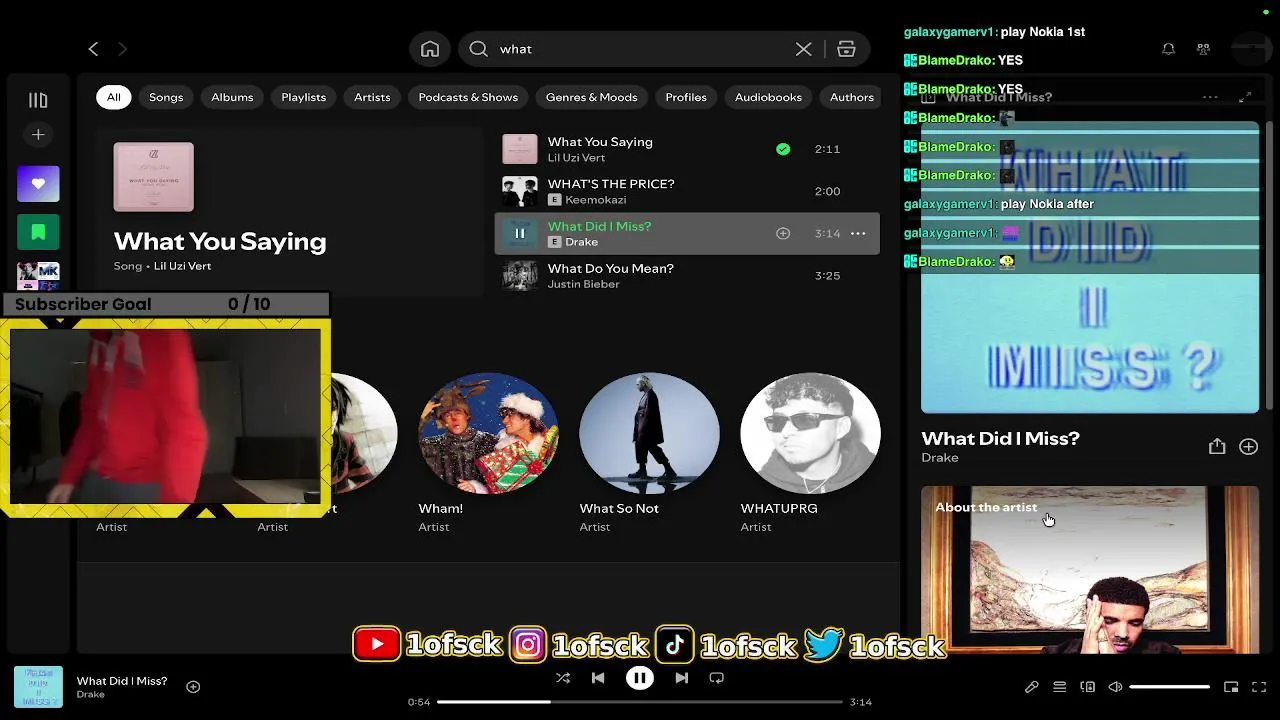The height and width of the screenshot is (720, 1280).
Task: Go back with the left arrow
Action: tap(93, 49)
